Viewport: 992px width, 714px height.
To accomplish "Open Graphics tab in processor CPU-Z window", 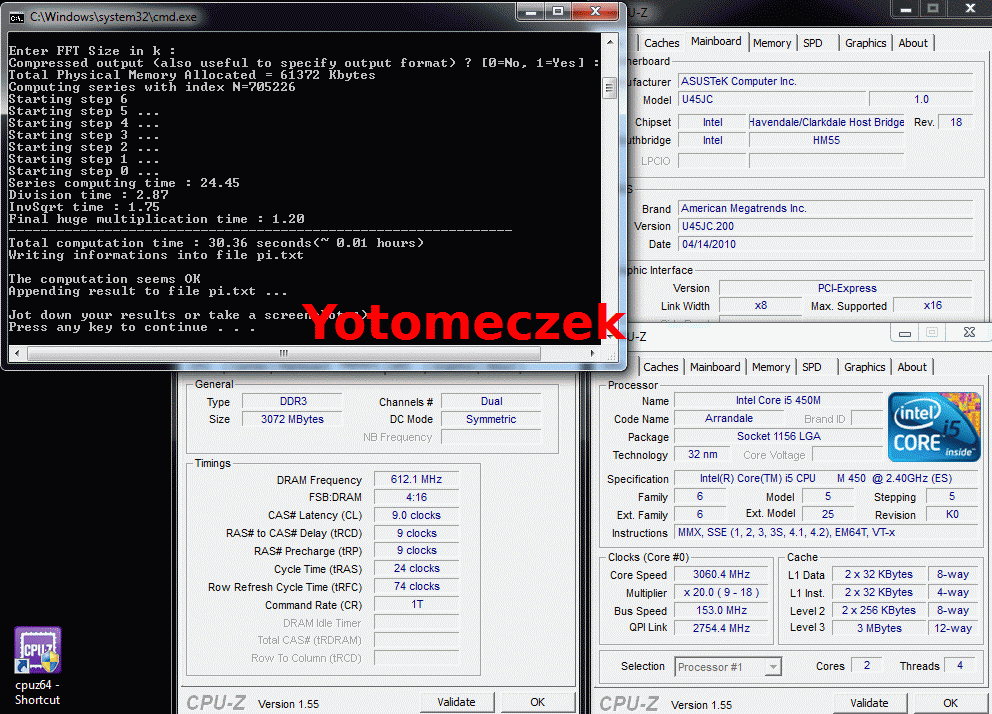I will [864, 367].
